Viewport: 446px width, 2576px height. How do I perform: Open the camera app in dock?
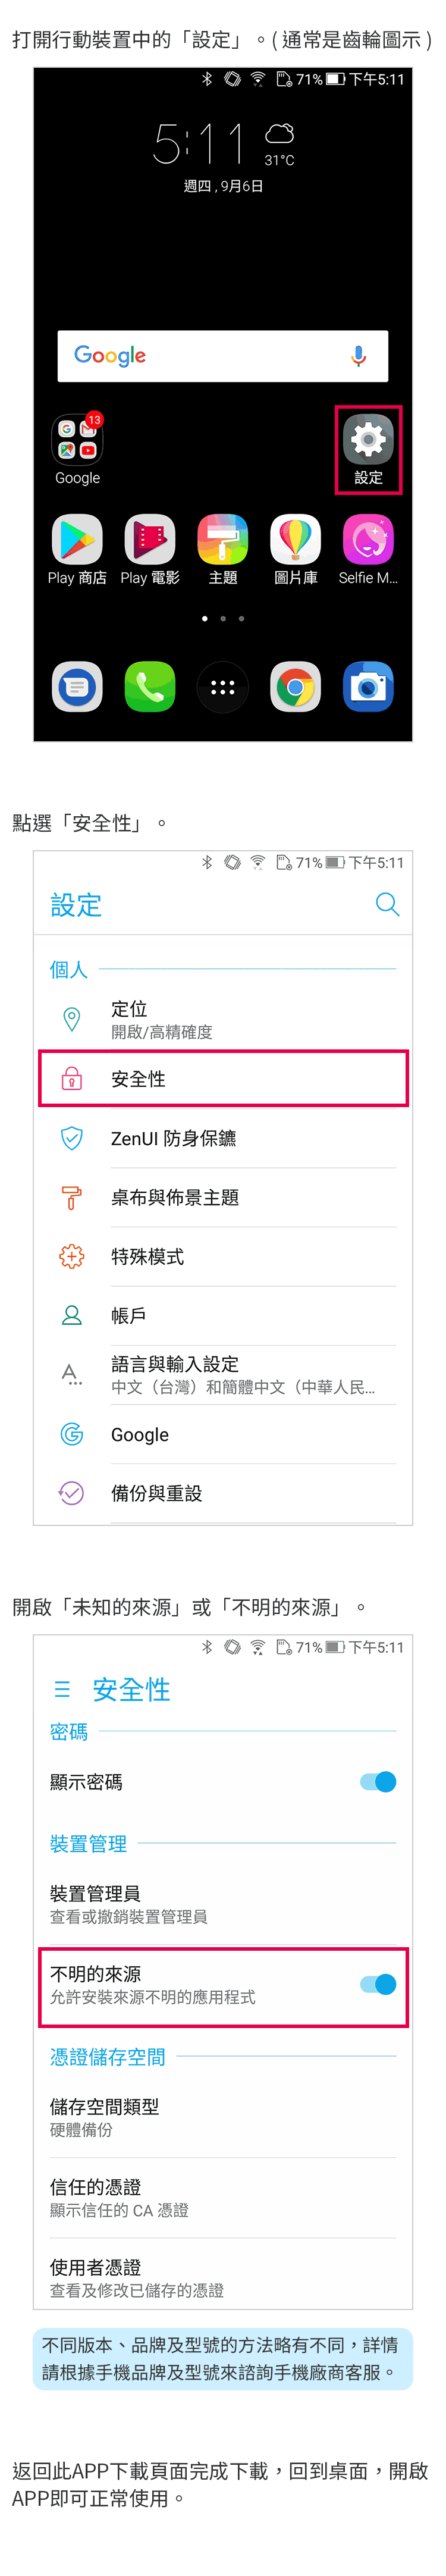point(368,687)
